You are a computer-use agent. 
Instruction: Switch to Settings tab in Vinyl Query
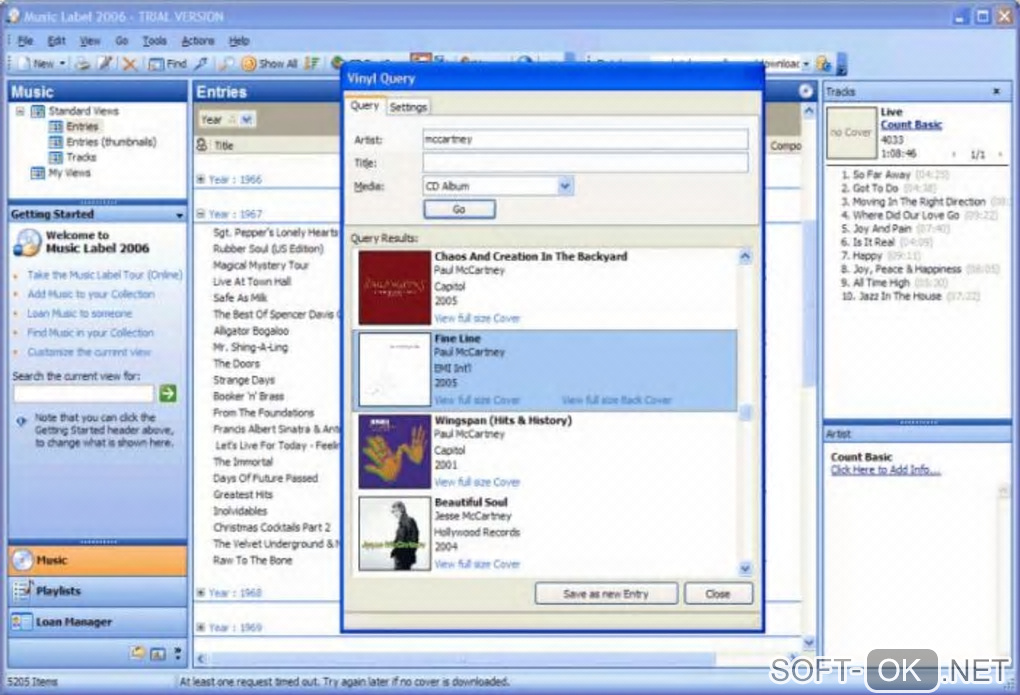pos(409,107)
